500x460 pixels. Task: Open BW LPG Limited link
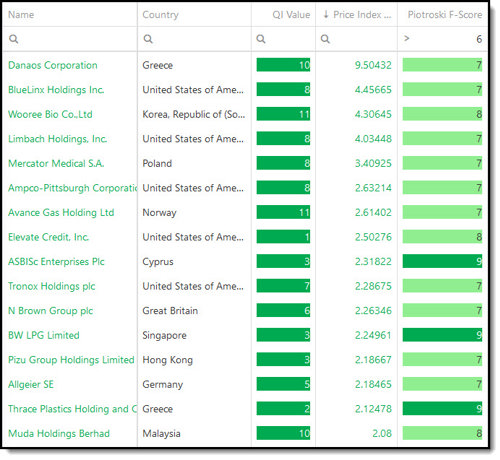[x=44, y=335]
